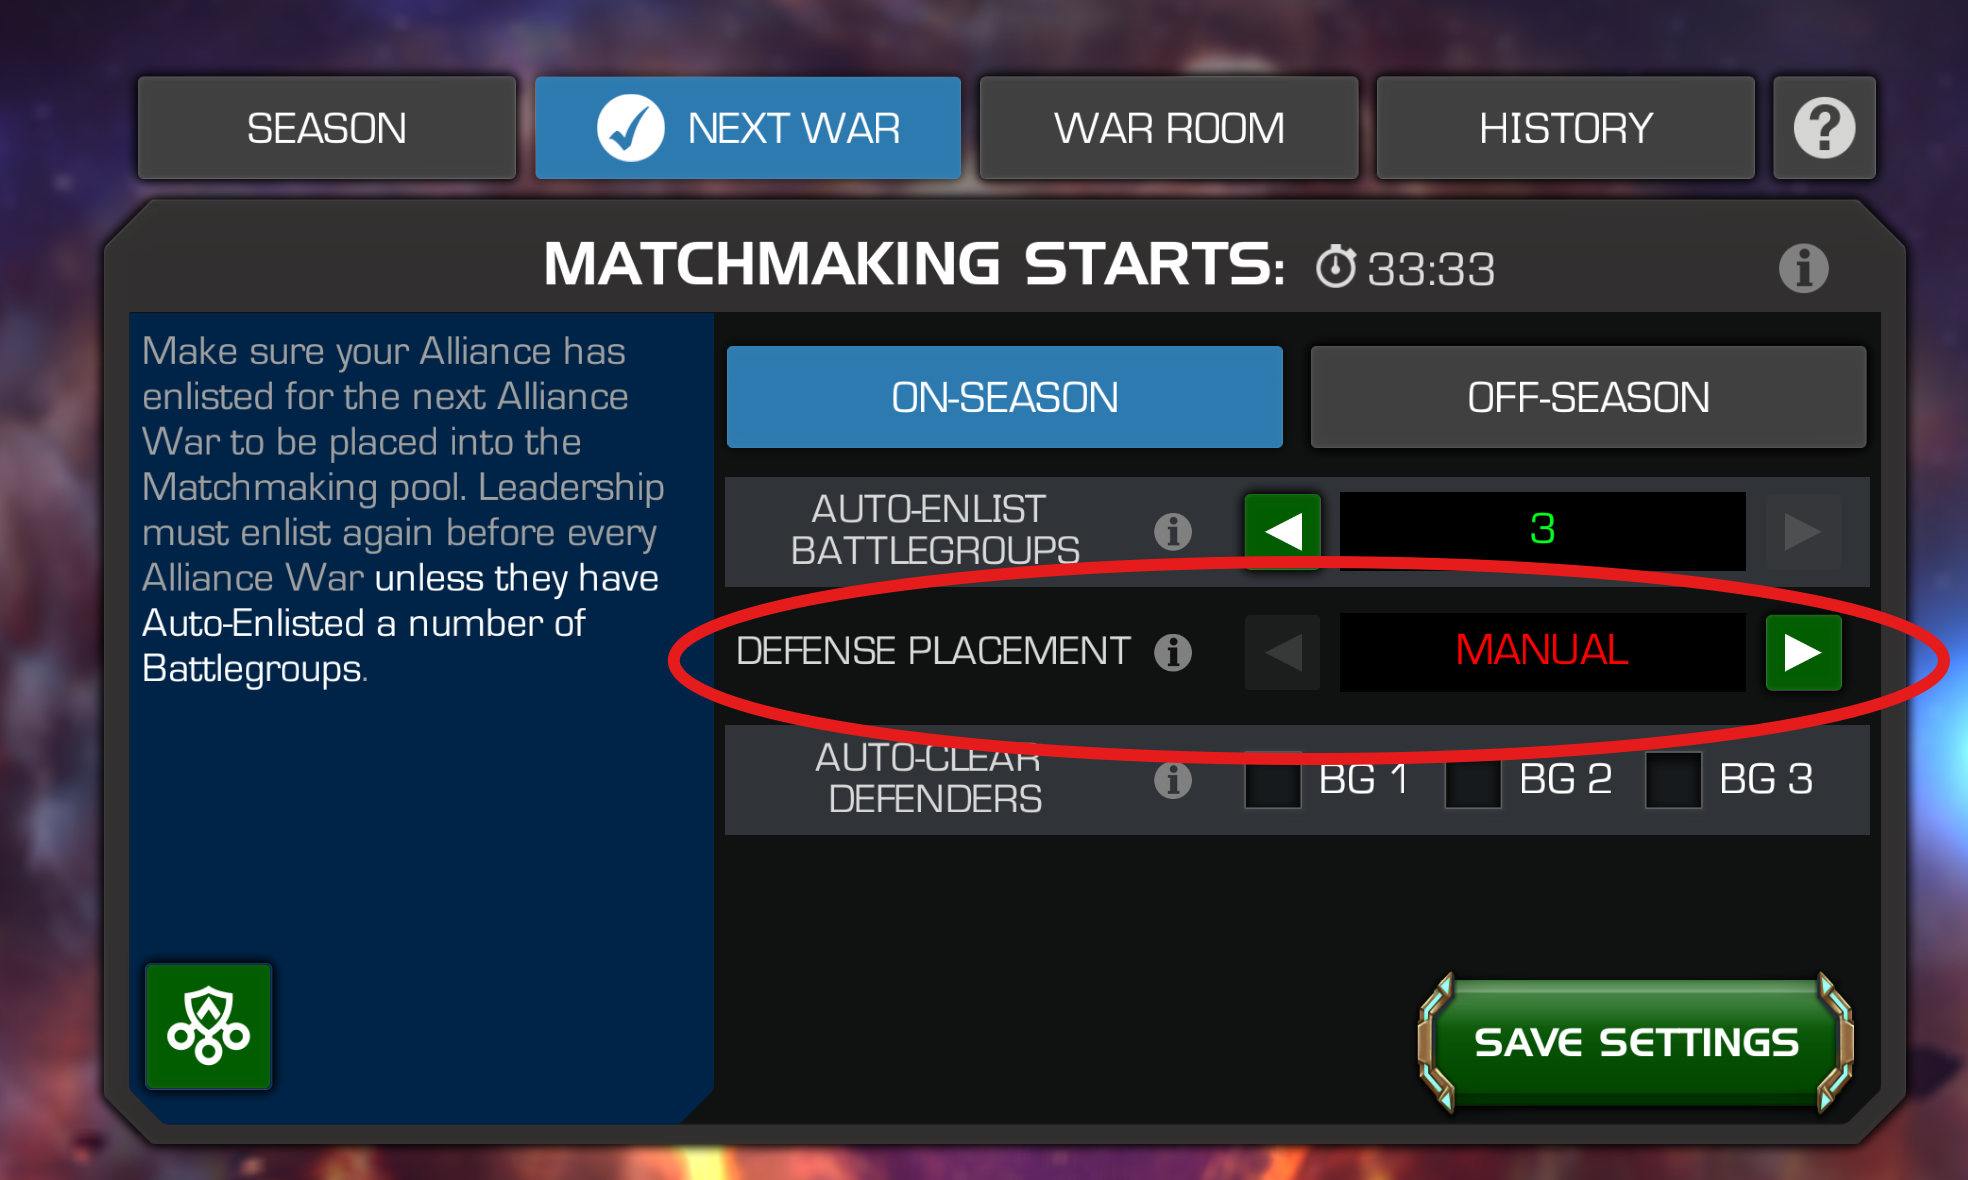Decrease auto-enlist battlegroups with the left arrow
The image size is (1968, 1180).
[x=1282, y=531]
